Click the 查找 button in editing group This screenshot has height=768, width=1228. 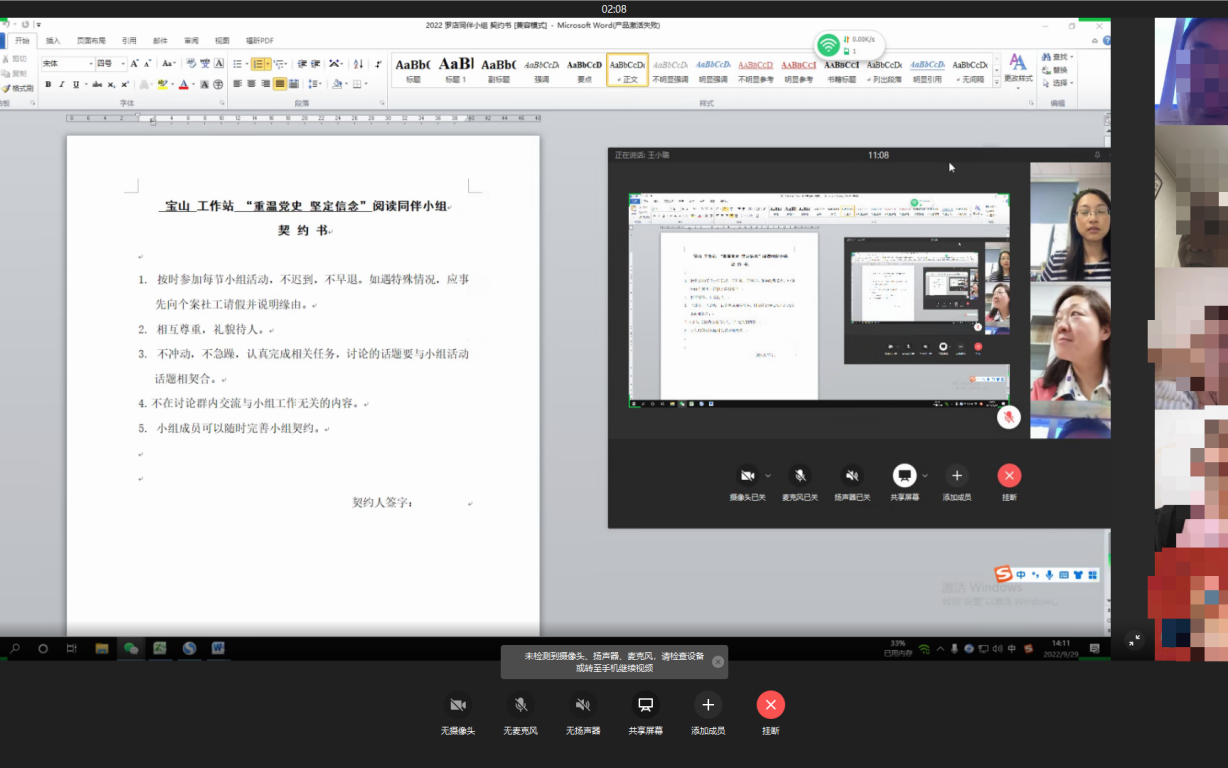tap(1056, 57)
